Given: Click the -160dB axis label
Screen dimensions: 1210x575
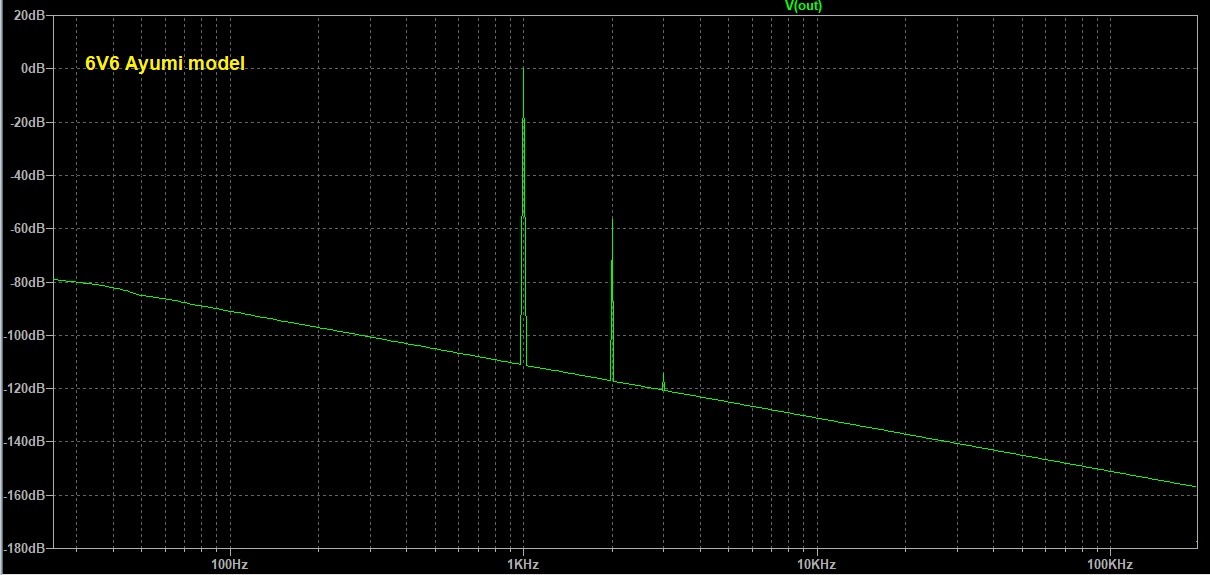Looking at the screenshot, I should coord(23,495).
